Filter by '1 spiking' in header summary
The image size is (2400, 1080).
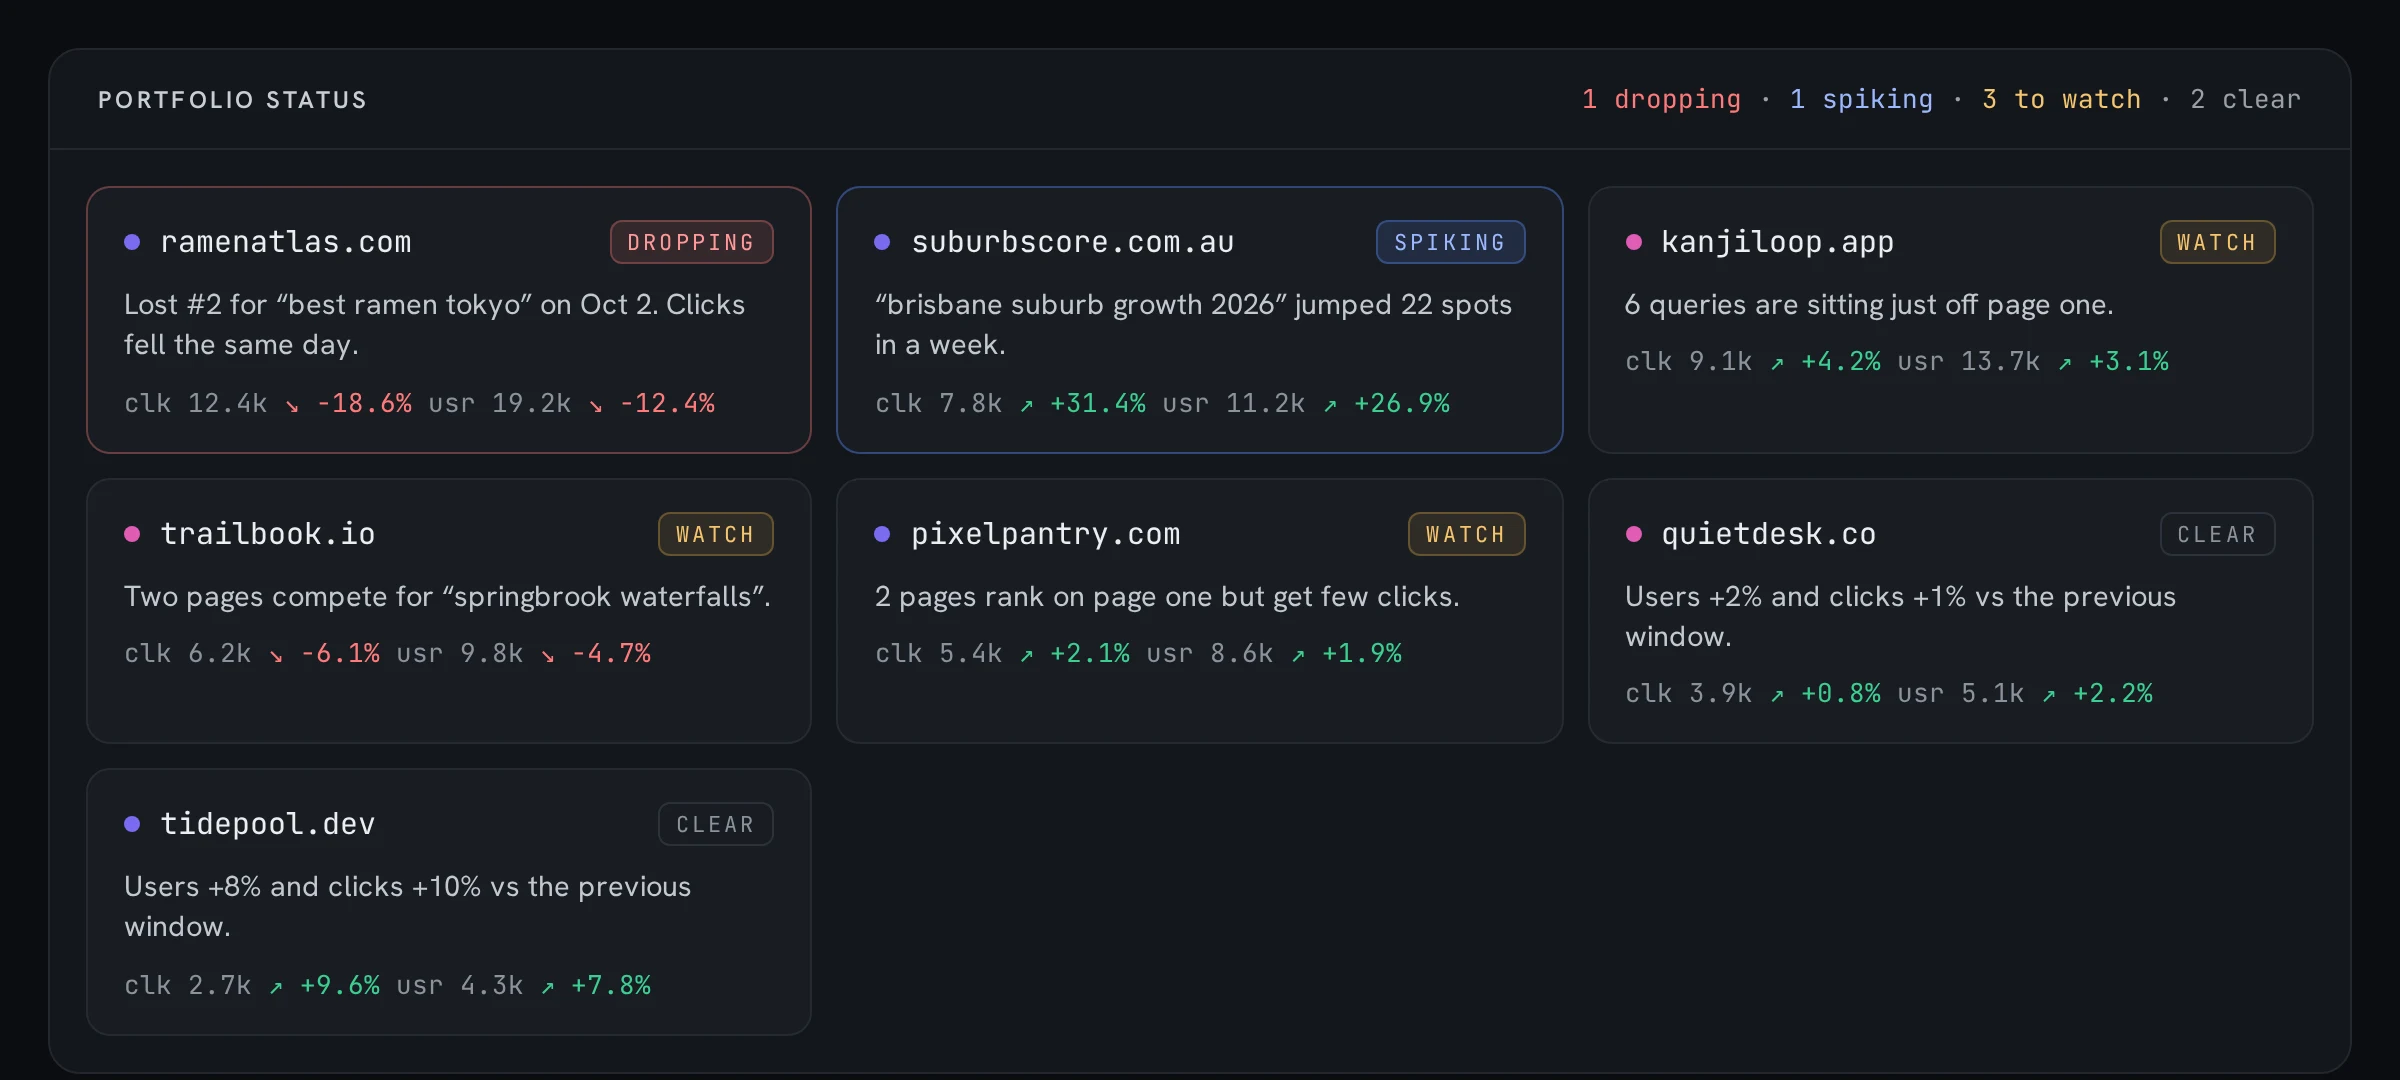1861,99
